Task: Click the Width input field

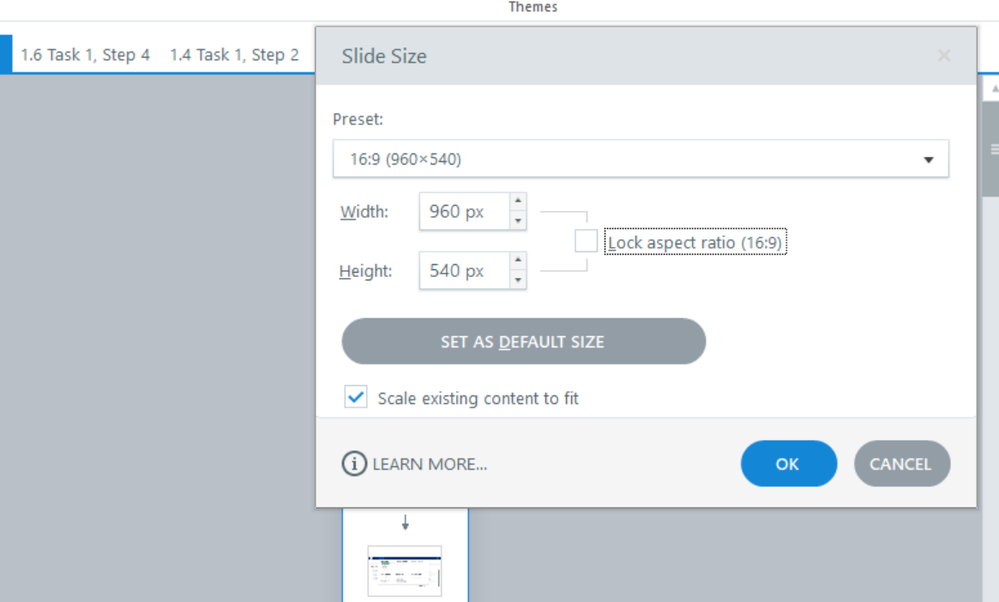Action: click(x=463, y=212)
